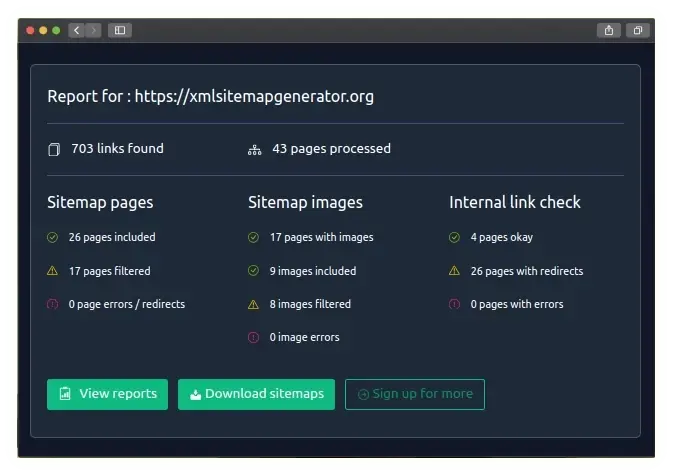Click '0 page errors / redirects' text
This screenshot has height=476, width=673.
click(x=127, y=304)
